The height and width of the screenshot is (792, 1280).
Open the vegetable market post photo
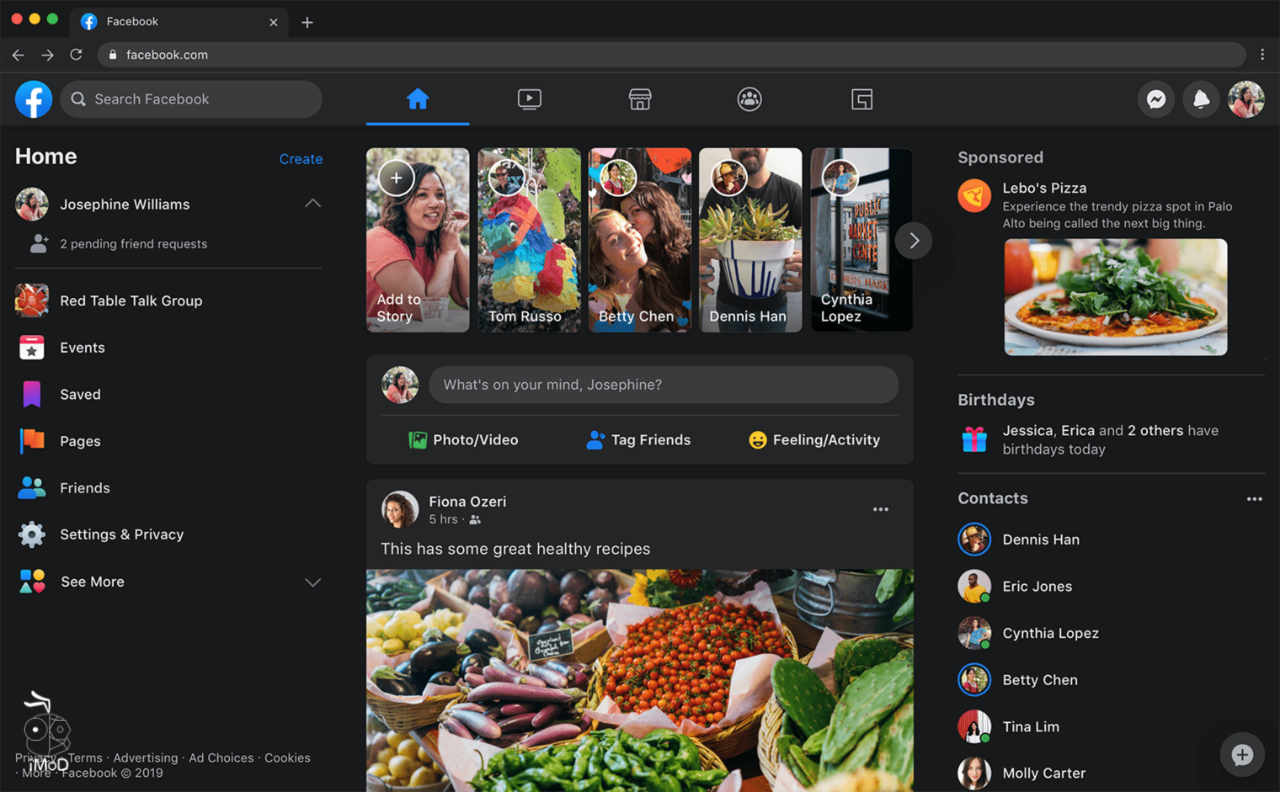(640, 681)
